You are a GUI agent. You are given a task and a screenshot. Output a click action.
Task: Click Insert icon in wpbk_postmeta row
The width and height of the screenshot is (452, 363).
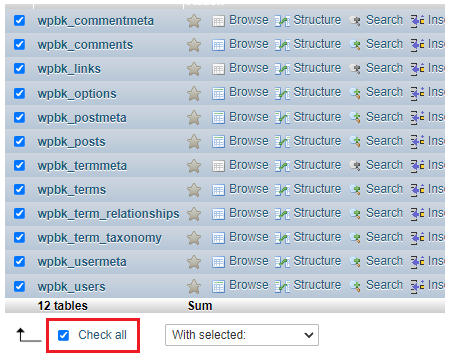[417, 118]
